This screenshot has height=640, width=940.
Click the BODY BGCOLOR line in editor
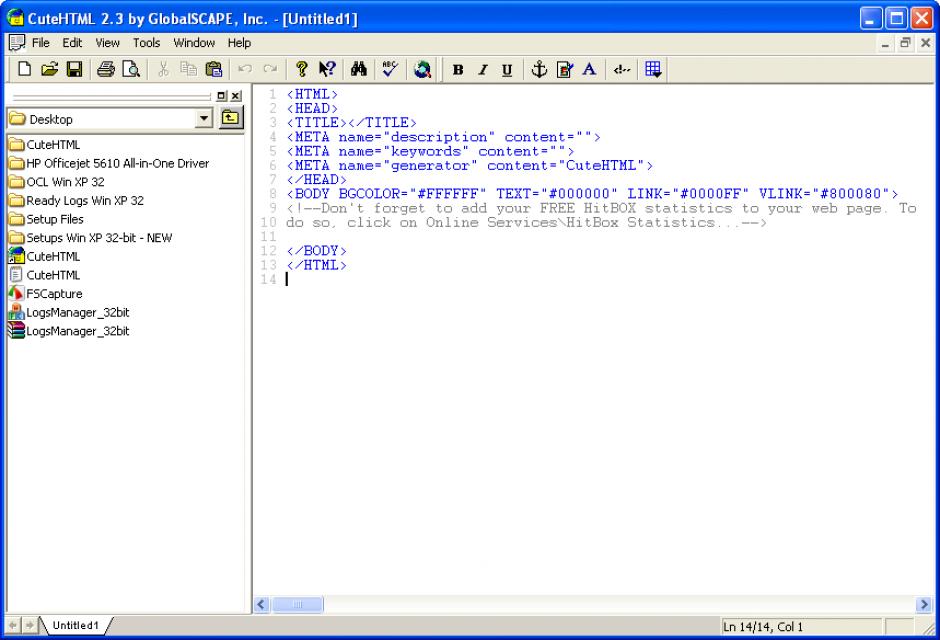pos(592,194)
